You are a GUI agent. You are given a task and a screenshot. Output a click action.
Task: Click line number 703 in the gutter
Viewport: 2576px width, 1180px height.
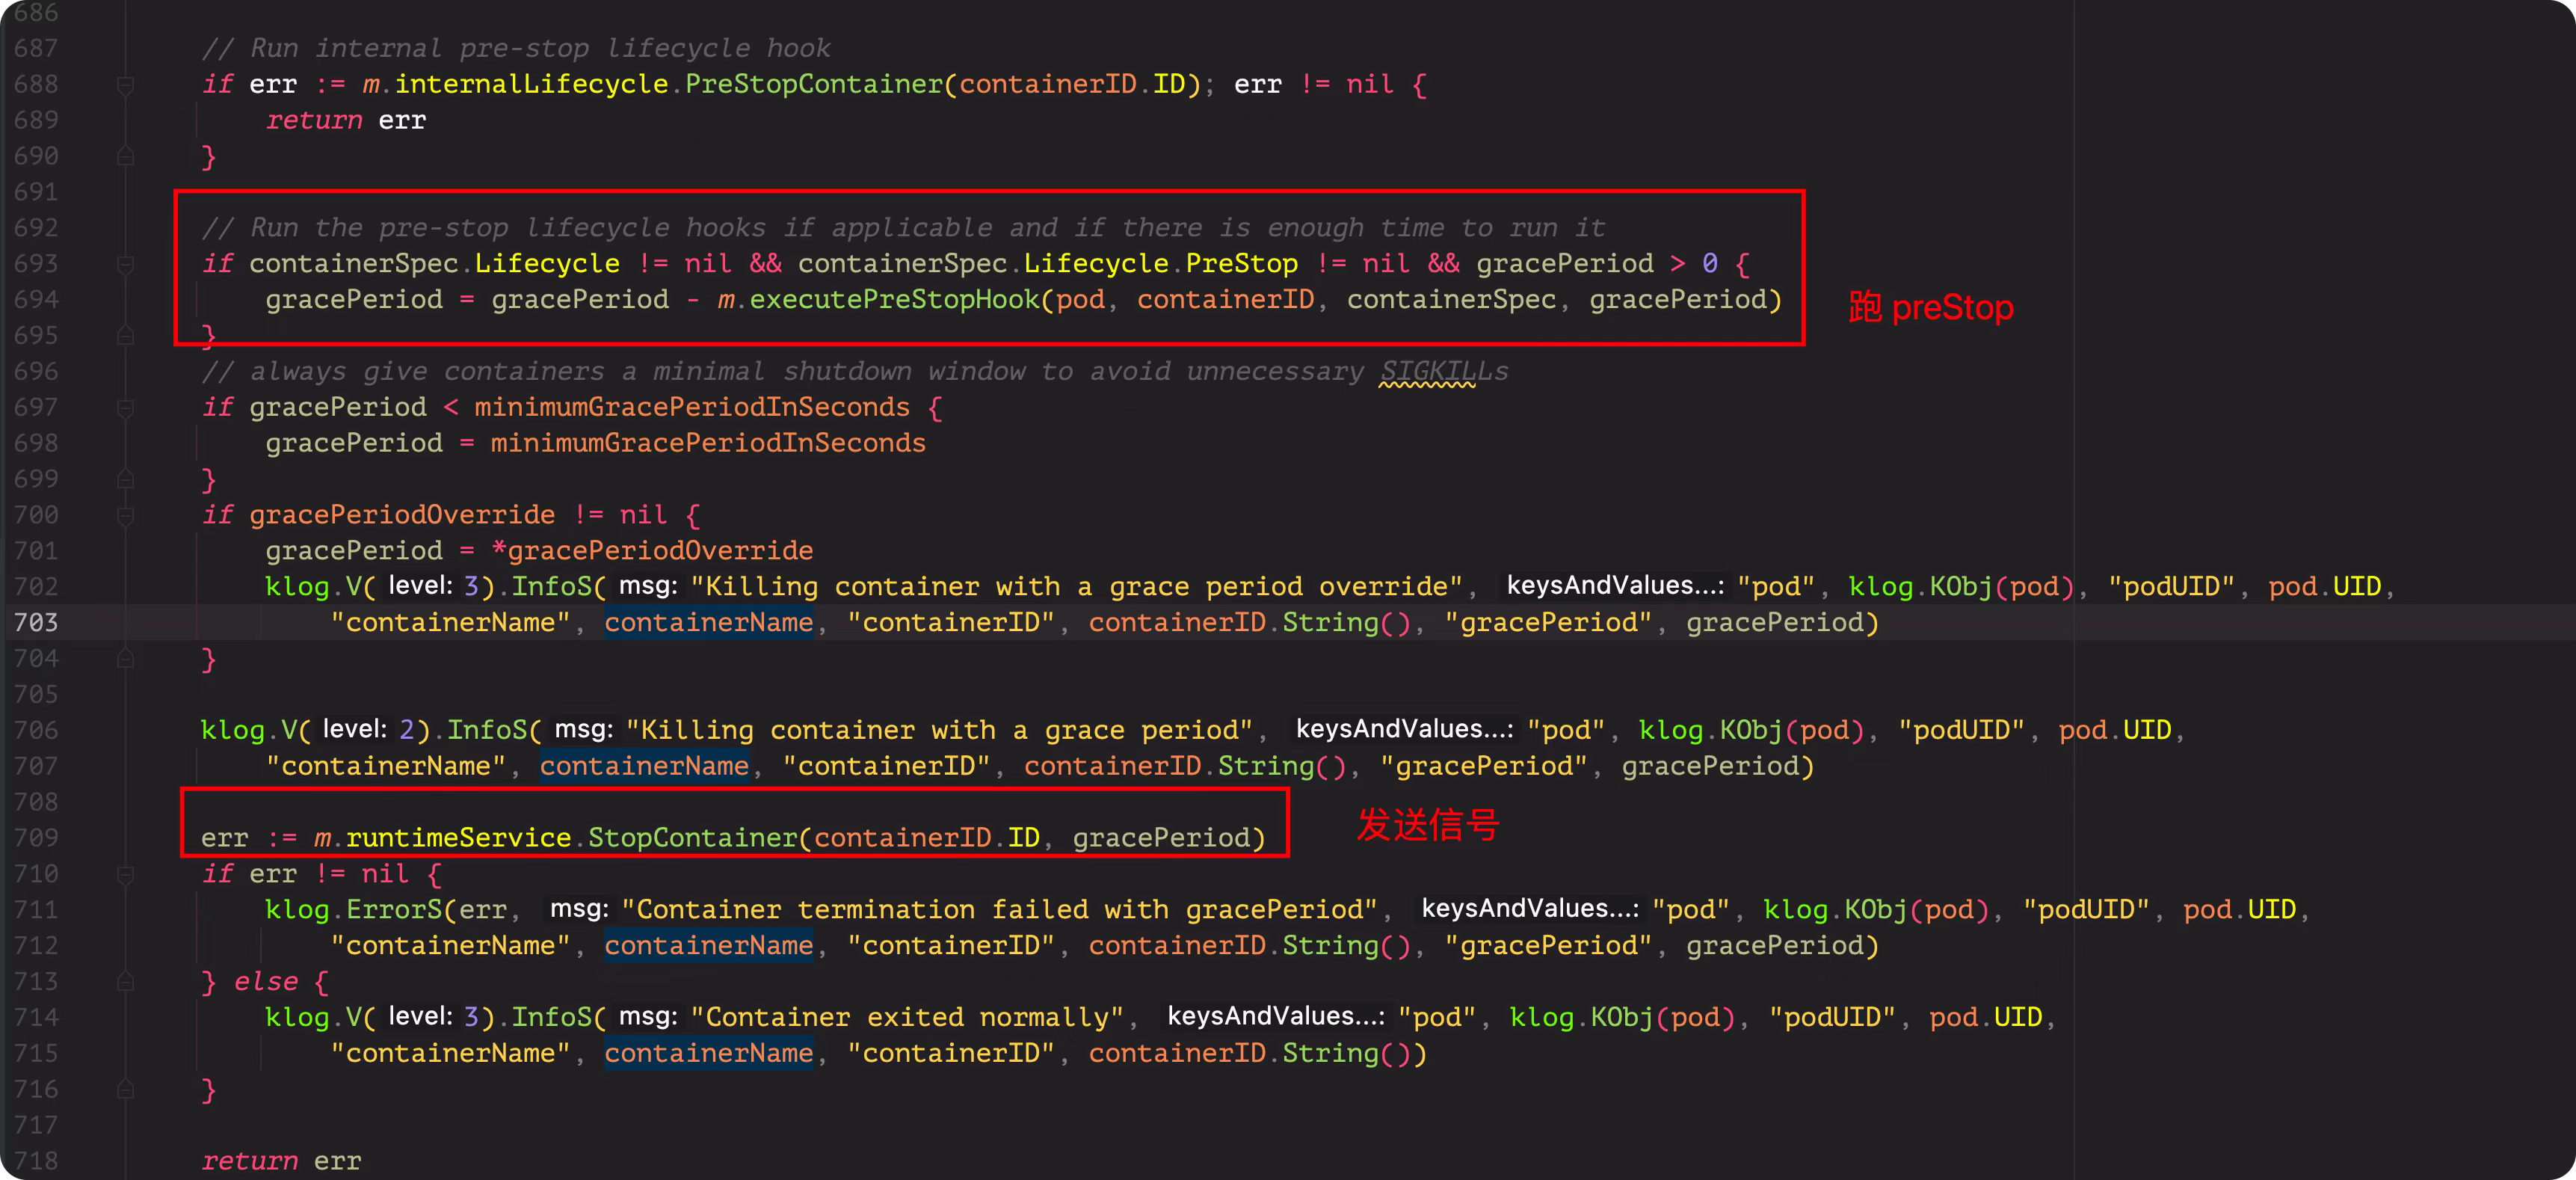click(x=36, y=623)
